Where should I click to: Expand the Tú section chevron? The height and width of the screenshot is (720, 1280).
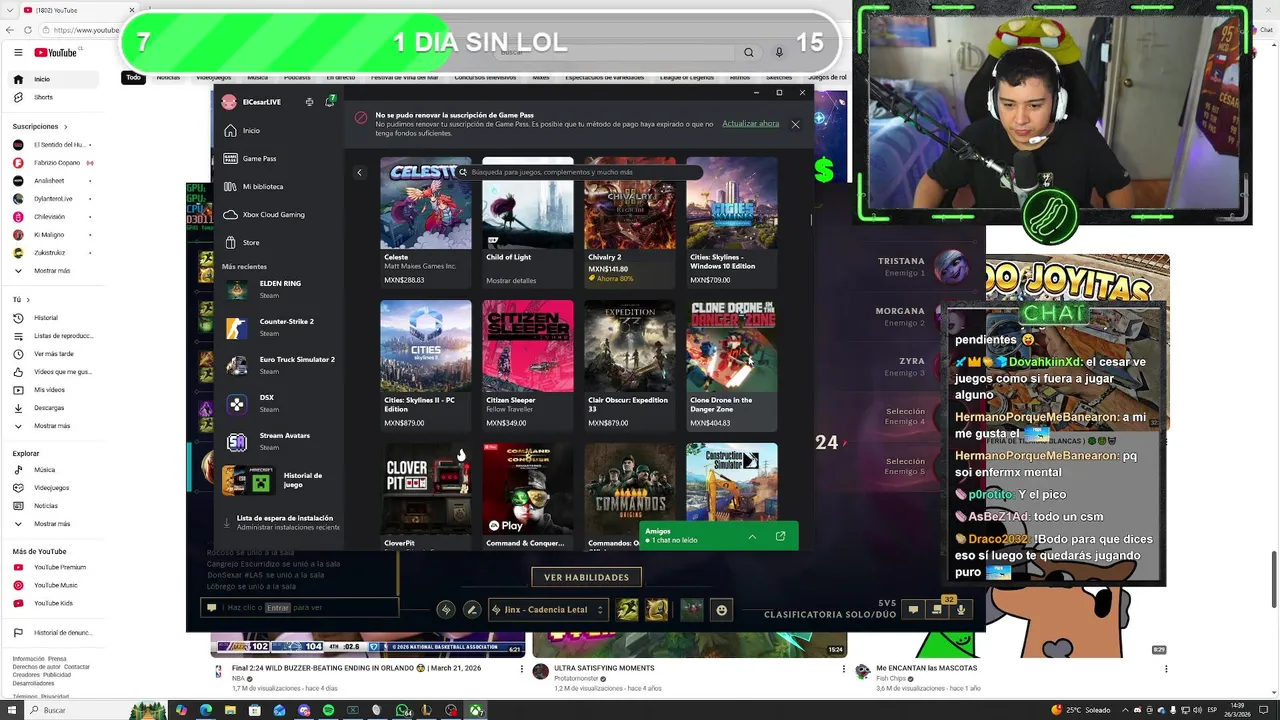28,300
